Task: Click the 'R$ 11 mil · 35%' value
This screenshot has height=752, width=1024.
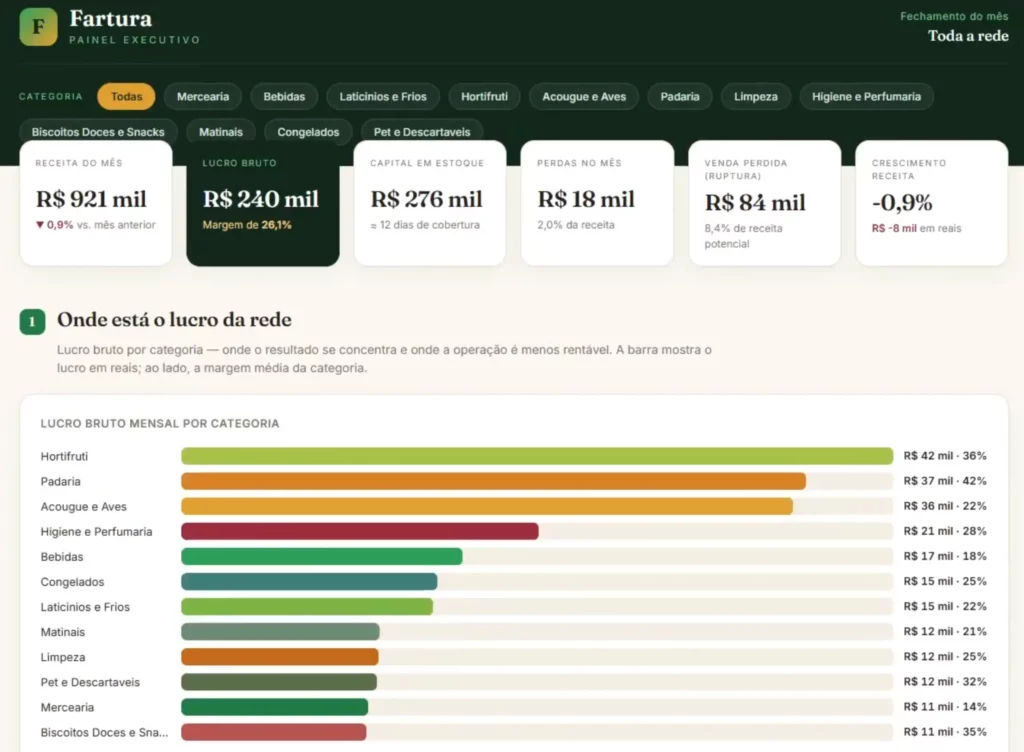Action: (x=945, y=732)
